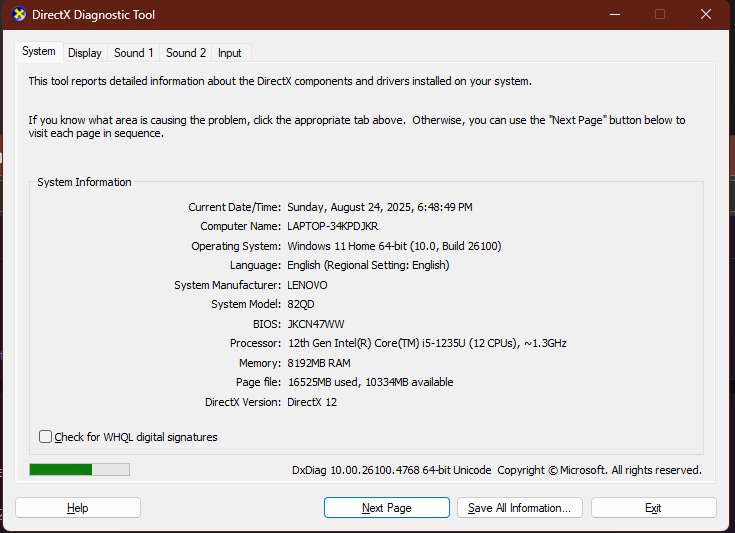
Task: Click the disabled maximize button
Action: pyautogui.click(x=660, y=15)
